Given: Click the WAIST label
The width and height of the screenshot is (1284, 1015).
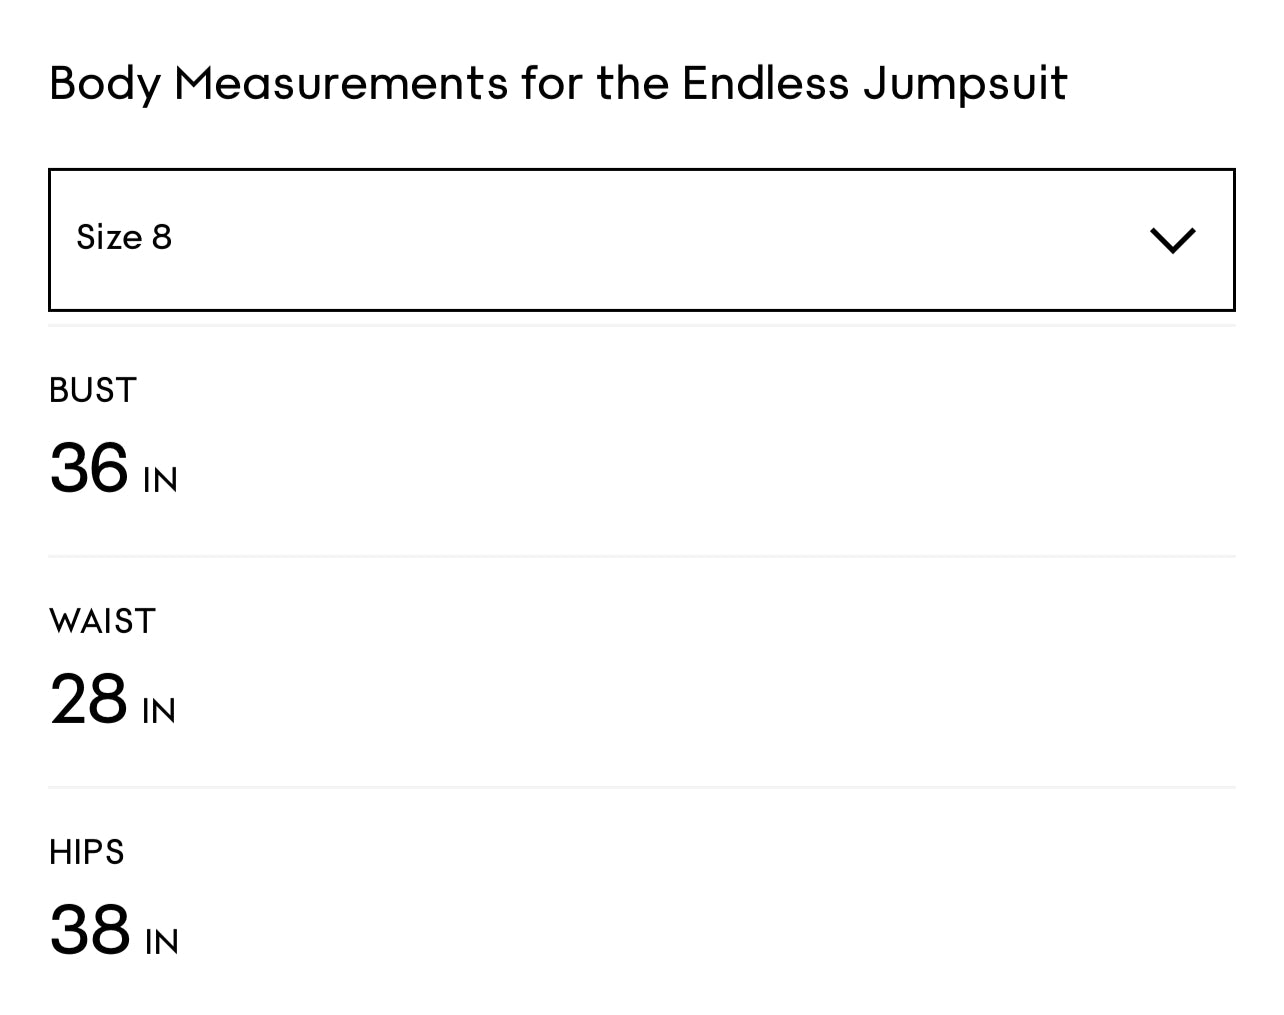Looking at the screenshot, I should pos(101,621).
